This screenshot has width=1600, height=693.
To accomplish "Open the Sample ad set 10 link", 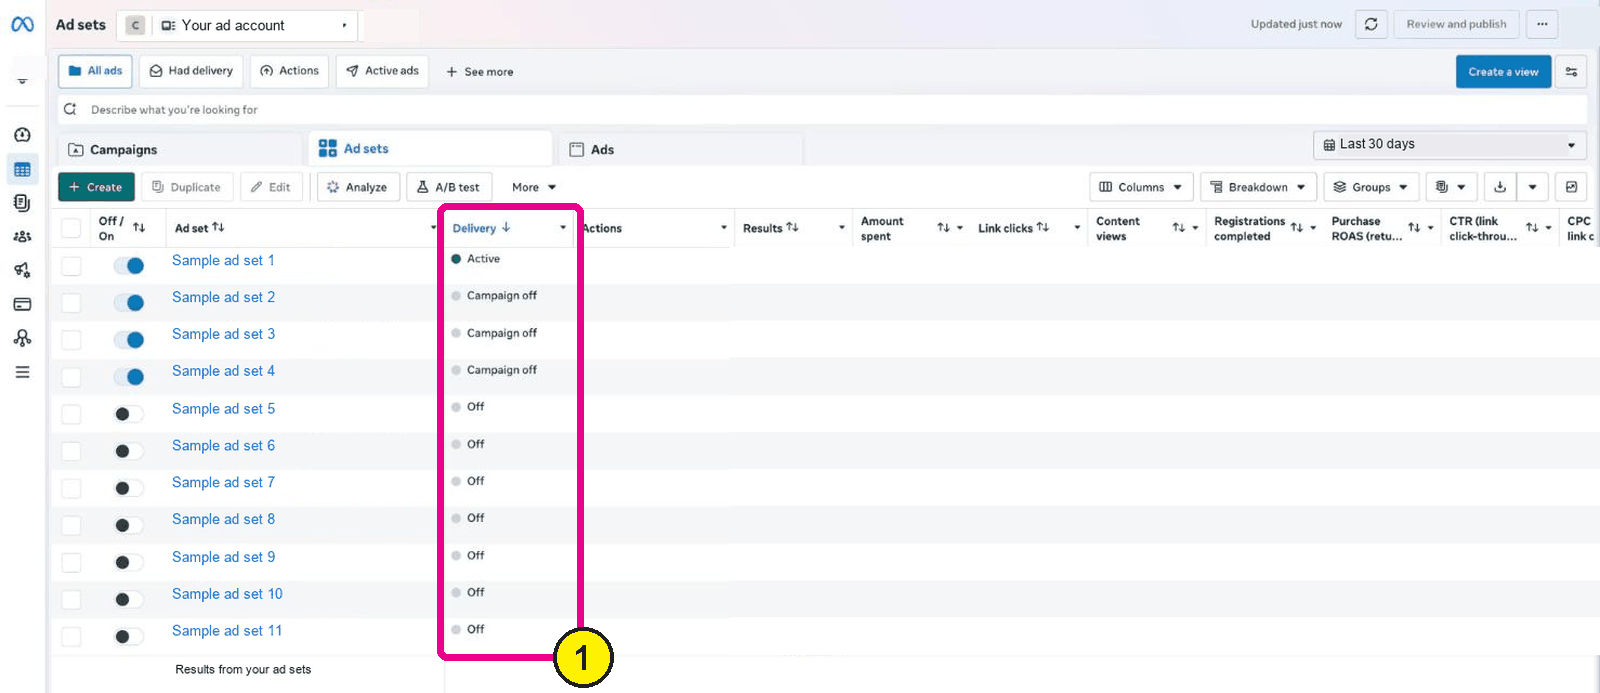I will click(227, 594).
